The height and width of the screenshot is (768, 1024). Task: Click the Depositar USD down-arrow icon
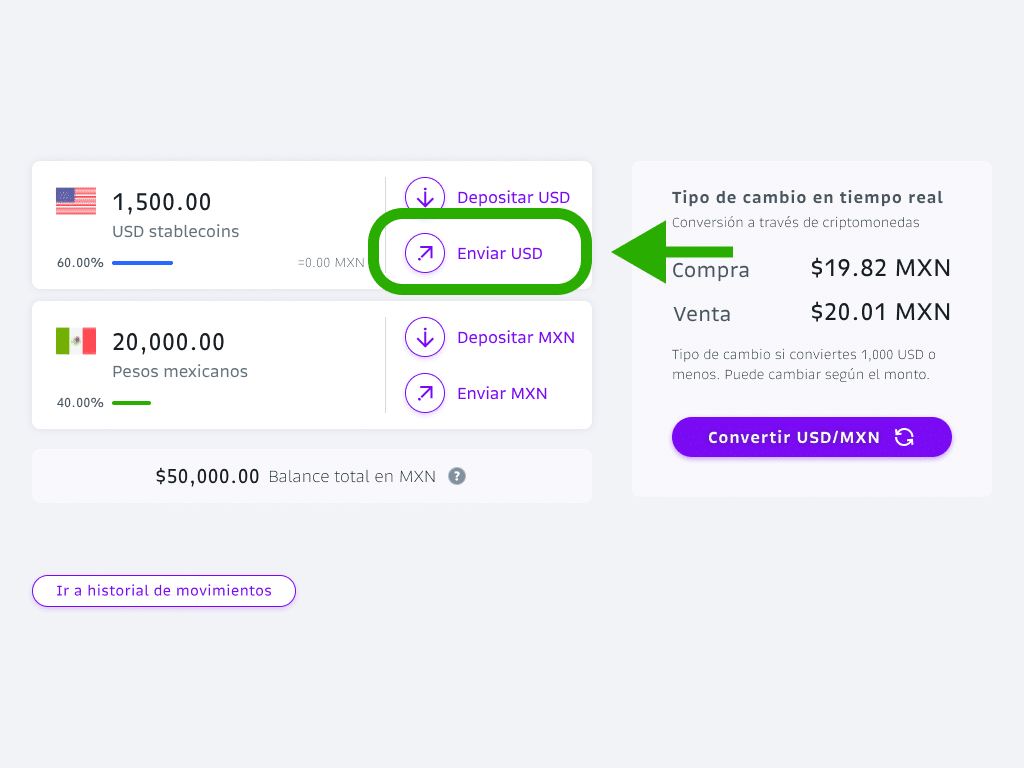pos(425,197)
